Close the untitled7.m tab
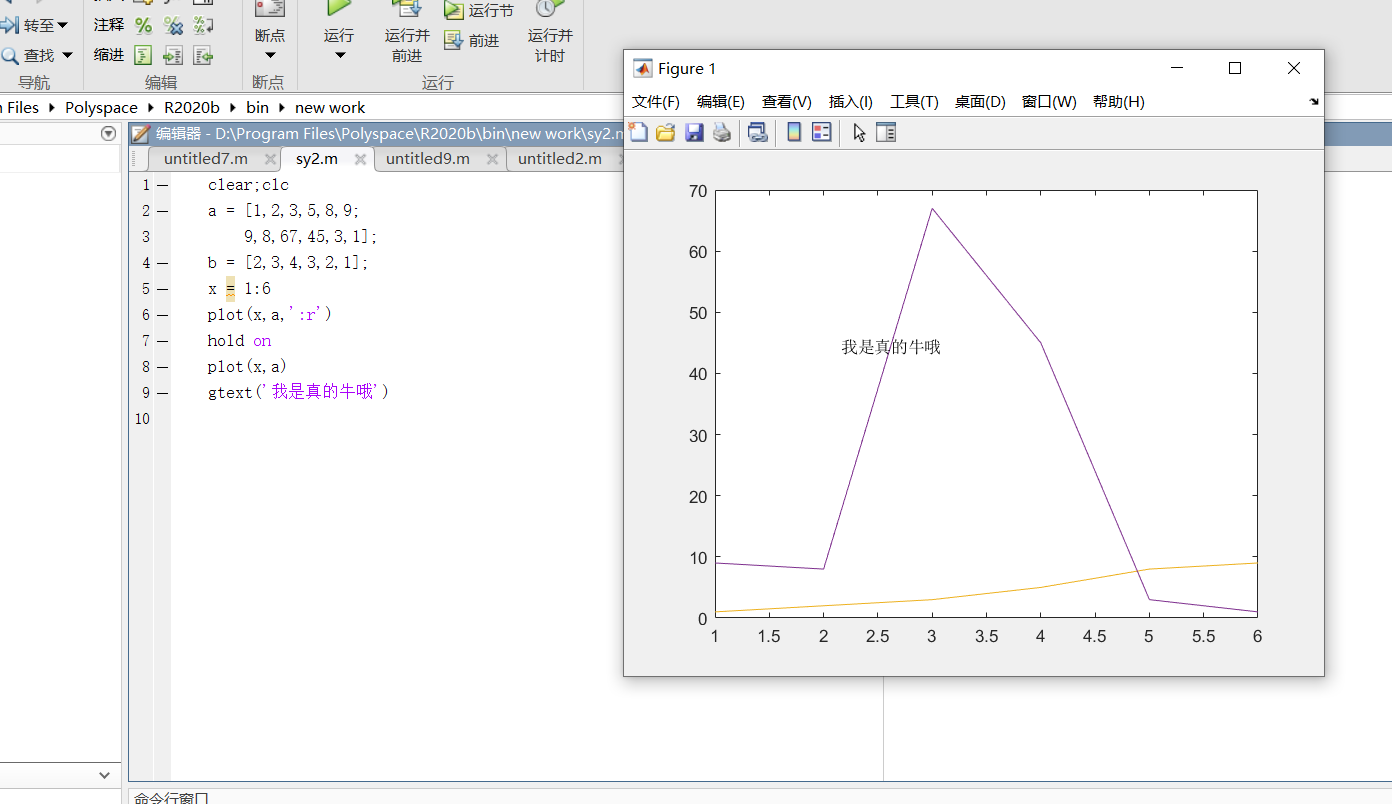 (270, 159)
